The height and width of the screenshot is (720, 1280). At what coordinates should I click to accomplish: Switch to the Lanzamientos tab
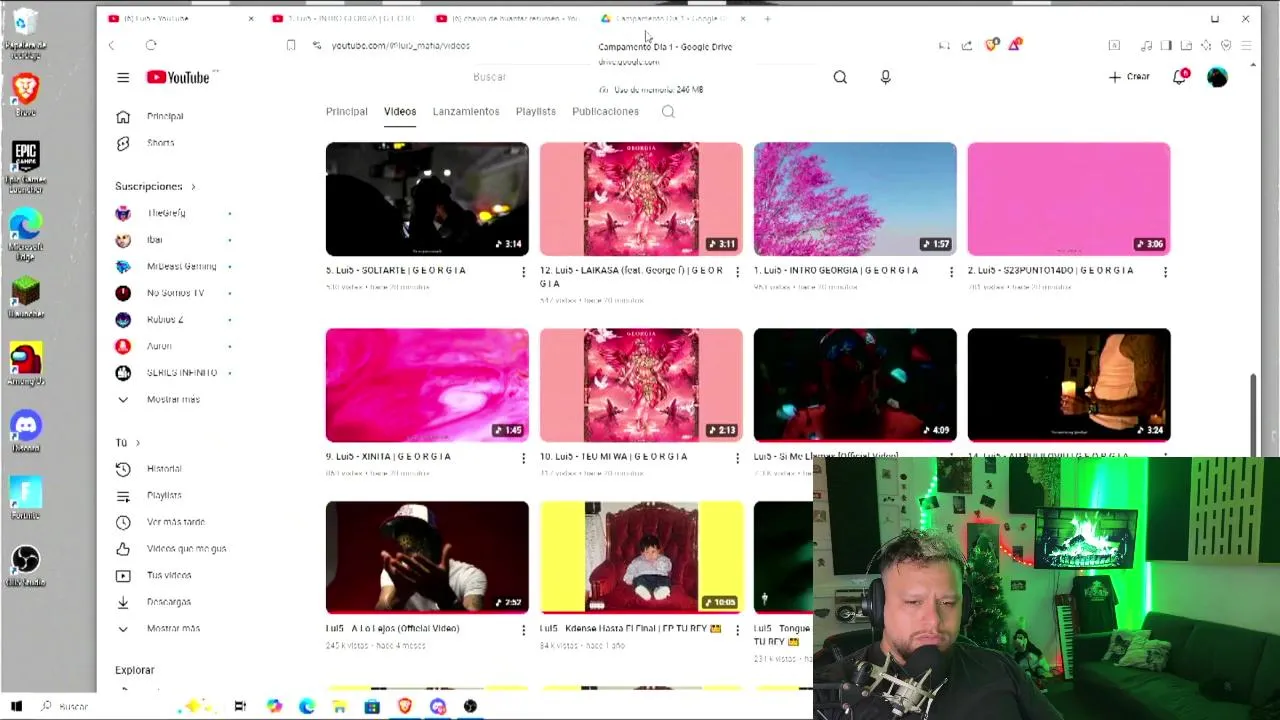pyautogui.click(x=466, y=112)
